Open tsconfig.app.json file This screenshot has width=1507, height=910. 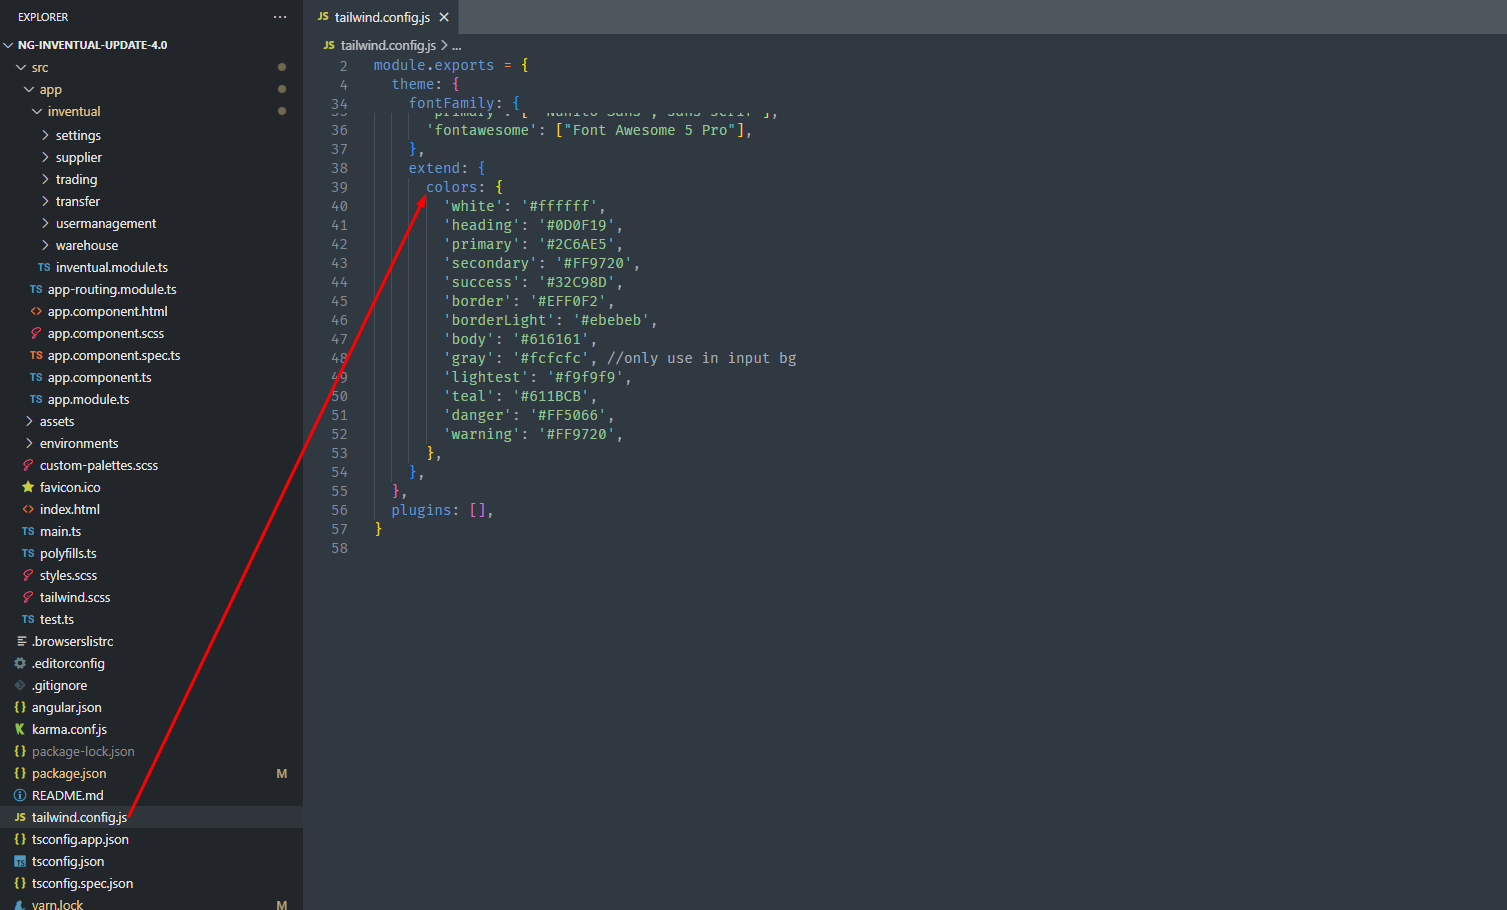click(80, 839)
